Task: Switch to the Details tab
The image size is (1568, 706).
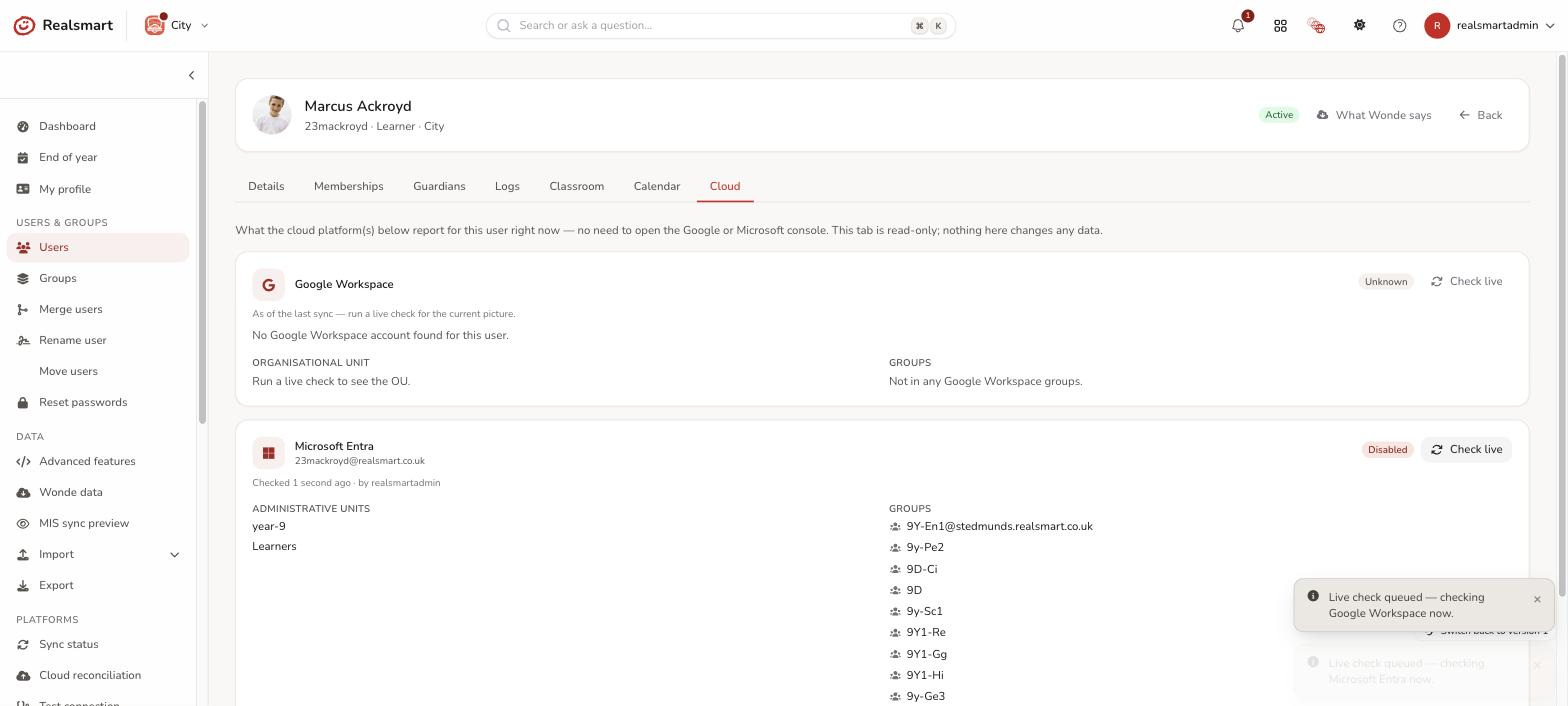Action: [x=266, y=186]
